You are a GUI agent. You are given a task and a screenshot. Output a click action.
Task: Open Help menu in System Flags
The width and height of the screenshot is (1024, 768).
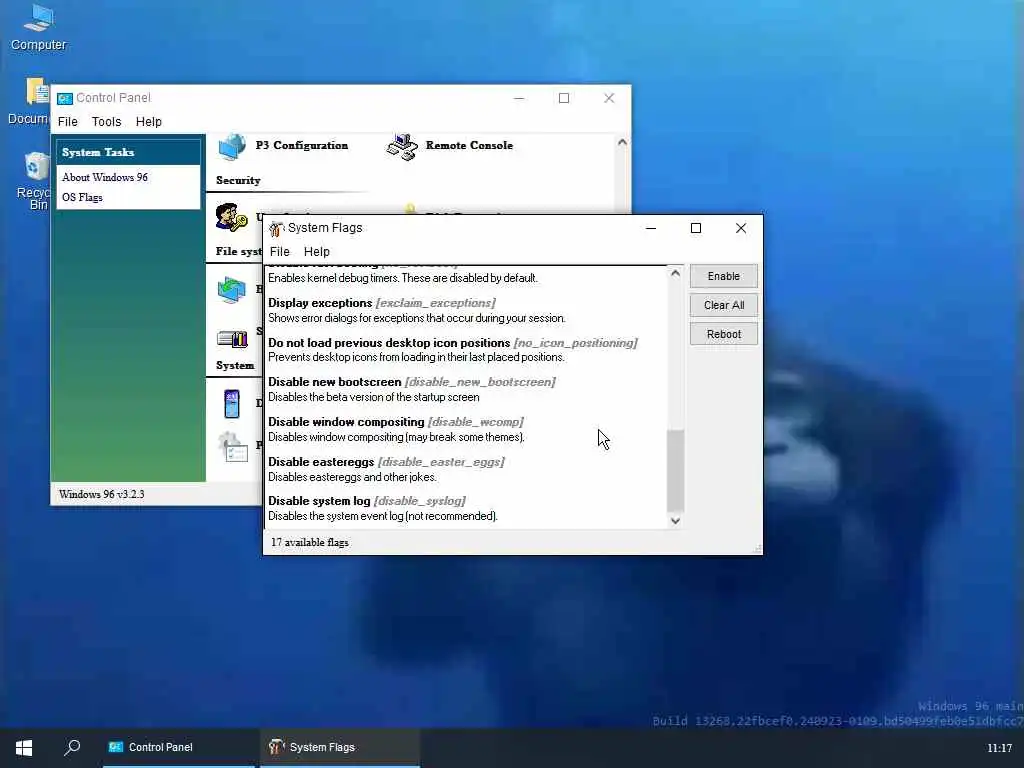pyautogui.click(x=317, y=252)
